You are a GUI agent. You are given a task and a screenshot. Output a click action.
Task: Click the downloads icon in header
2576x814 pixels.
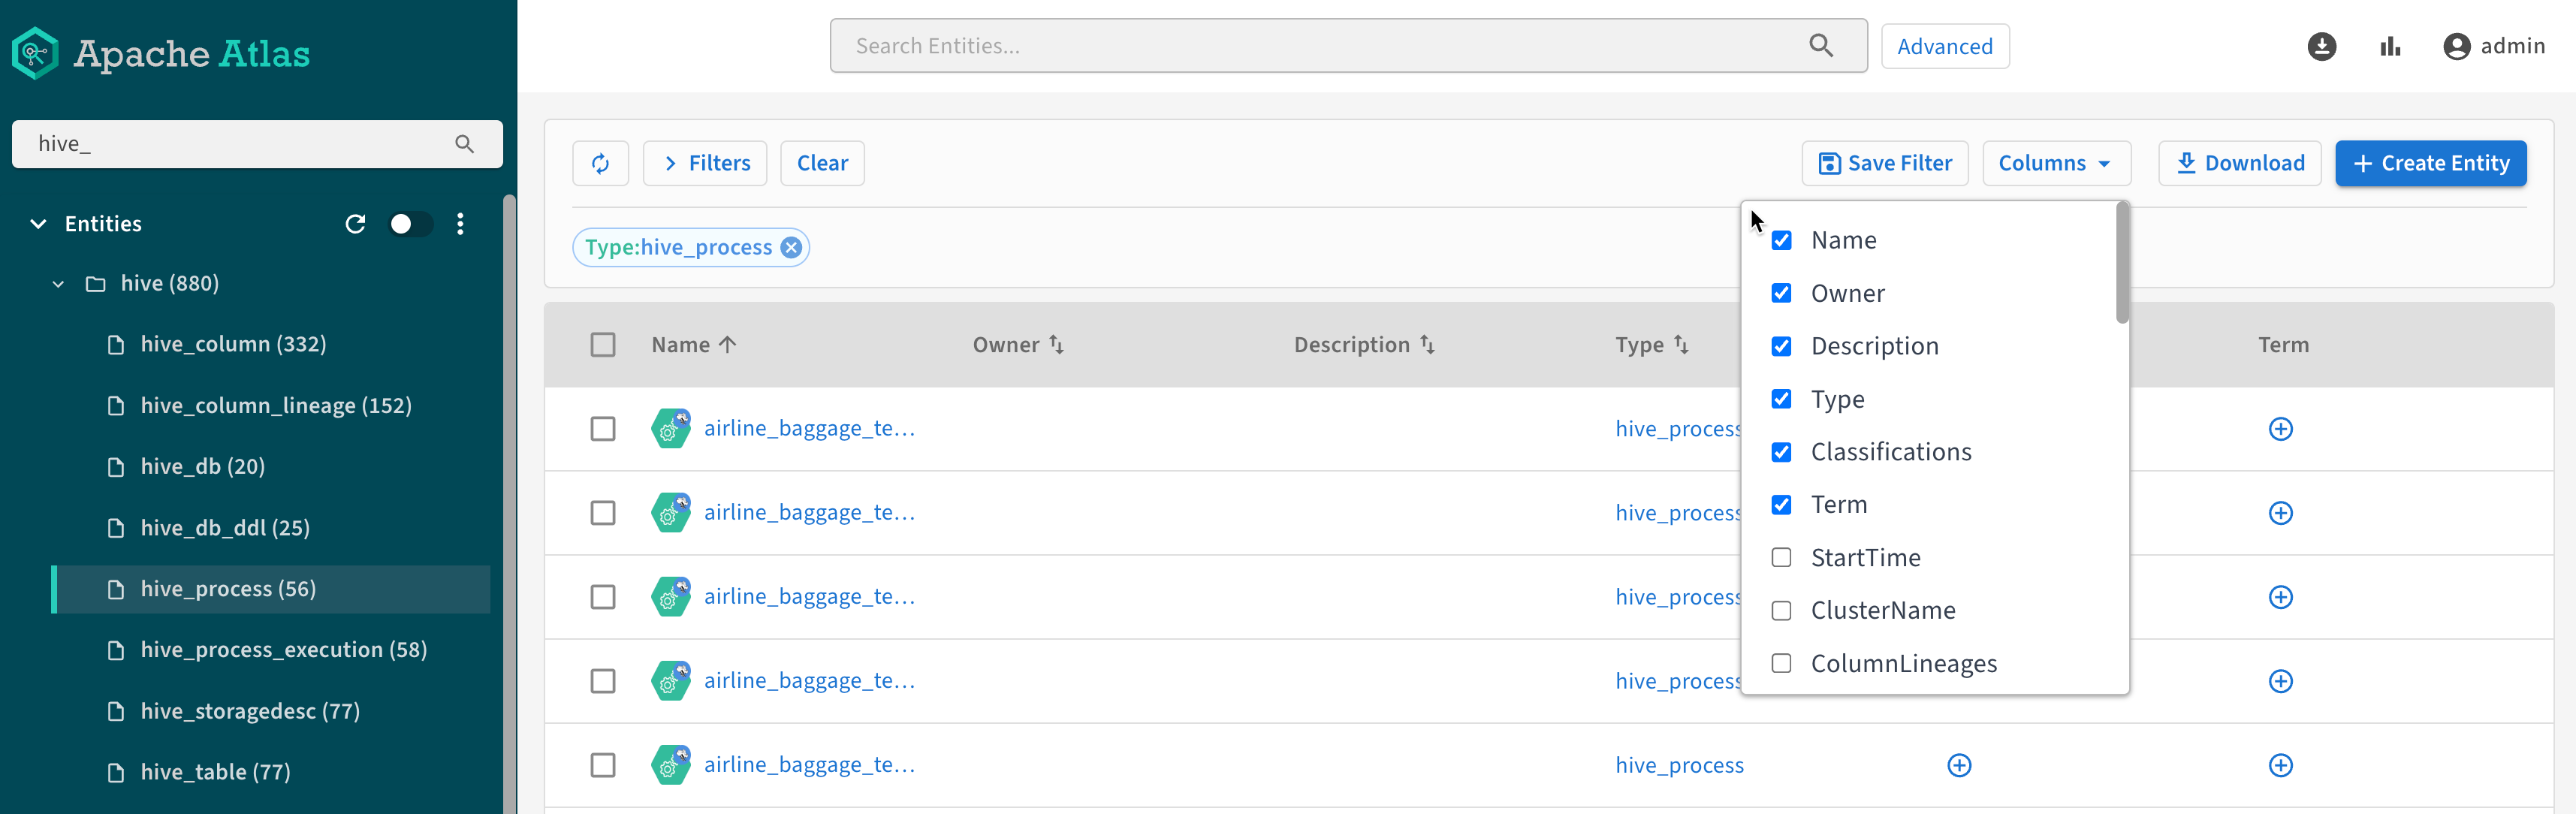[2321, 46]
